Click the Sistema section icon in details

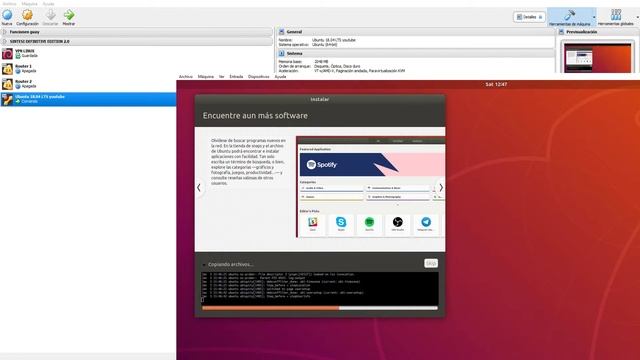pyautogui.click(x=281, y=53)
